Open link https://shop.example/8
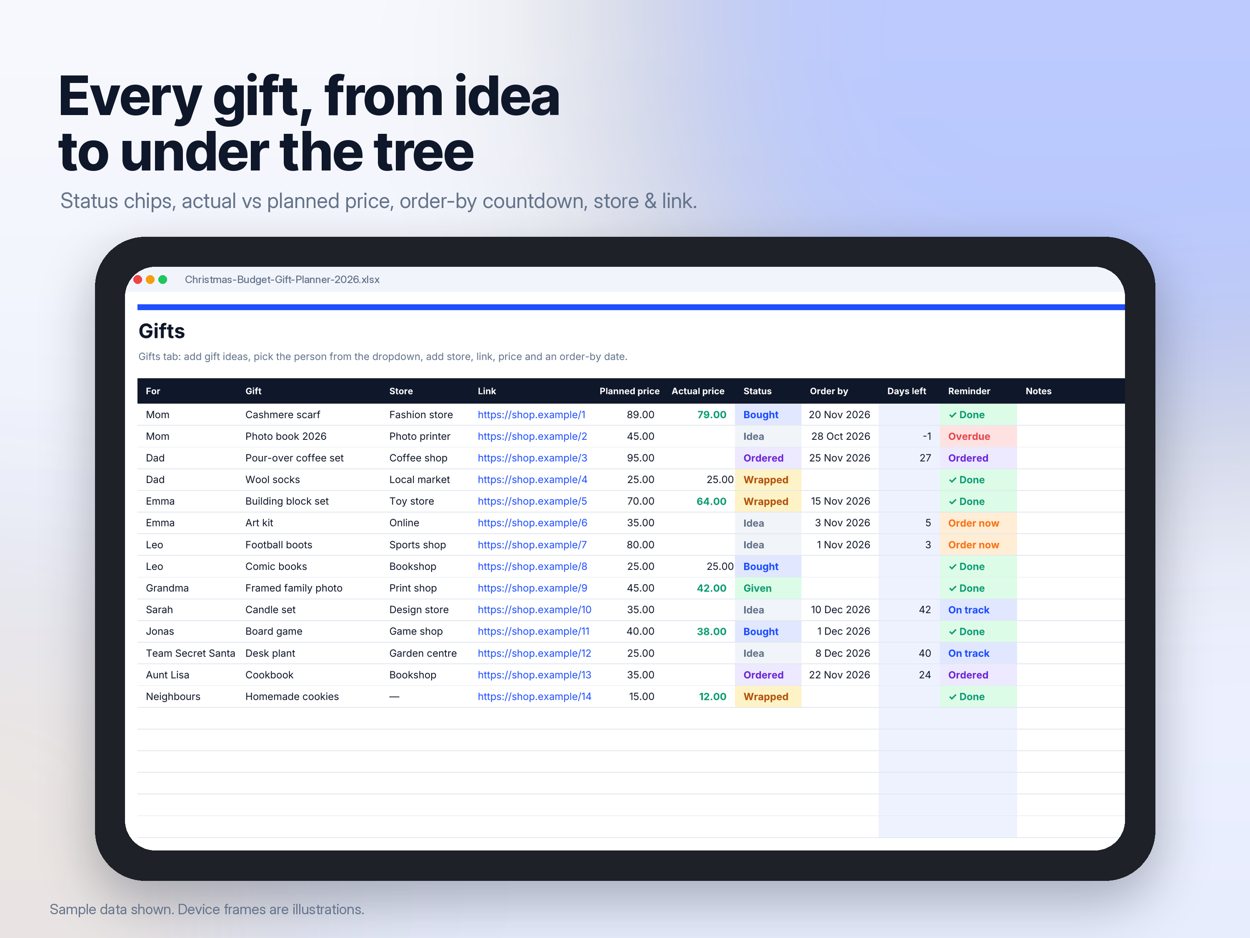The height and width of the screenshot is (938, 1250). point(532,566)
